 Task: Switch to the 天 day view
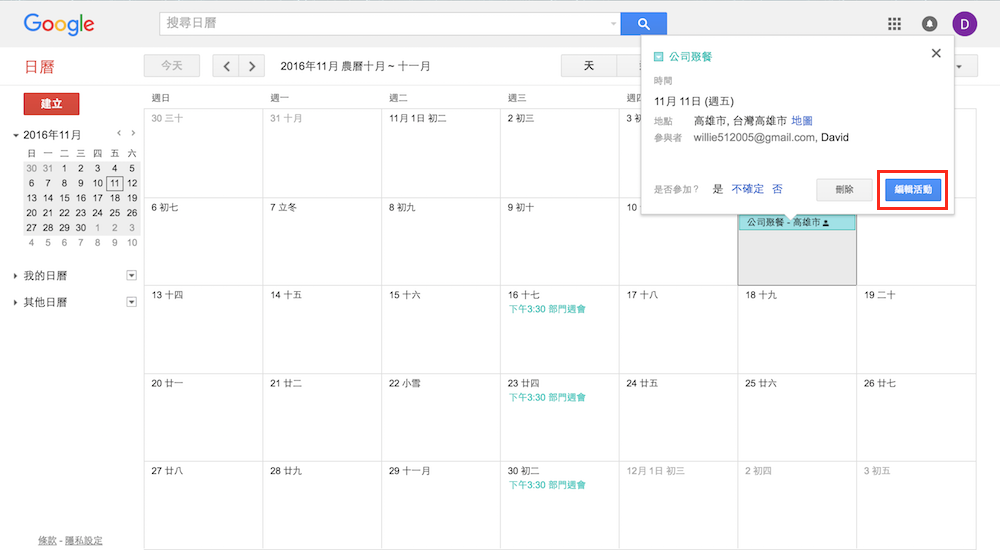pyautogui.click(x=588, y=66)
